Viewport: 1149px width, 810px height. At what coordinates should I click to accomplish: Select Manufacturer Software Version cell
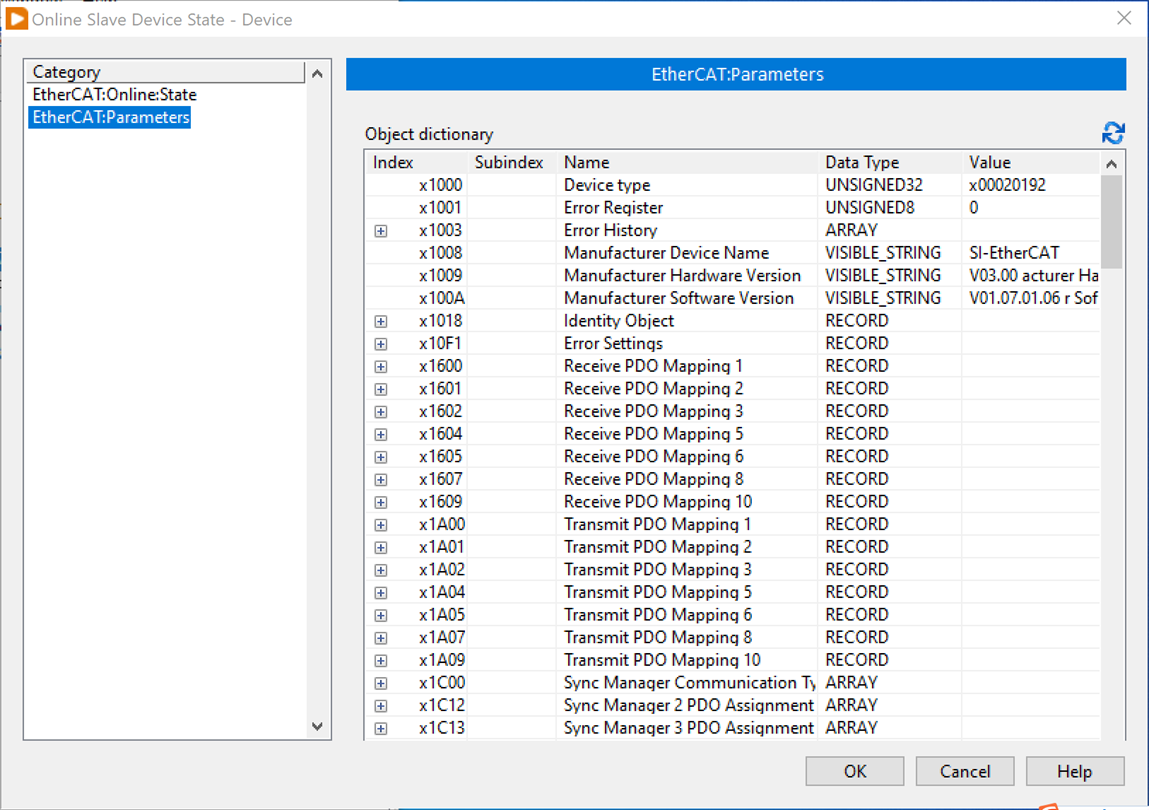(x=679, y=298)
